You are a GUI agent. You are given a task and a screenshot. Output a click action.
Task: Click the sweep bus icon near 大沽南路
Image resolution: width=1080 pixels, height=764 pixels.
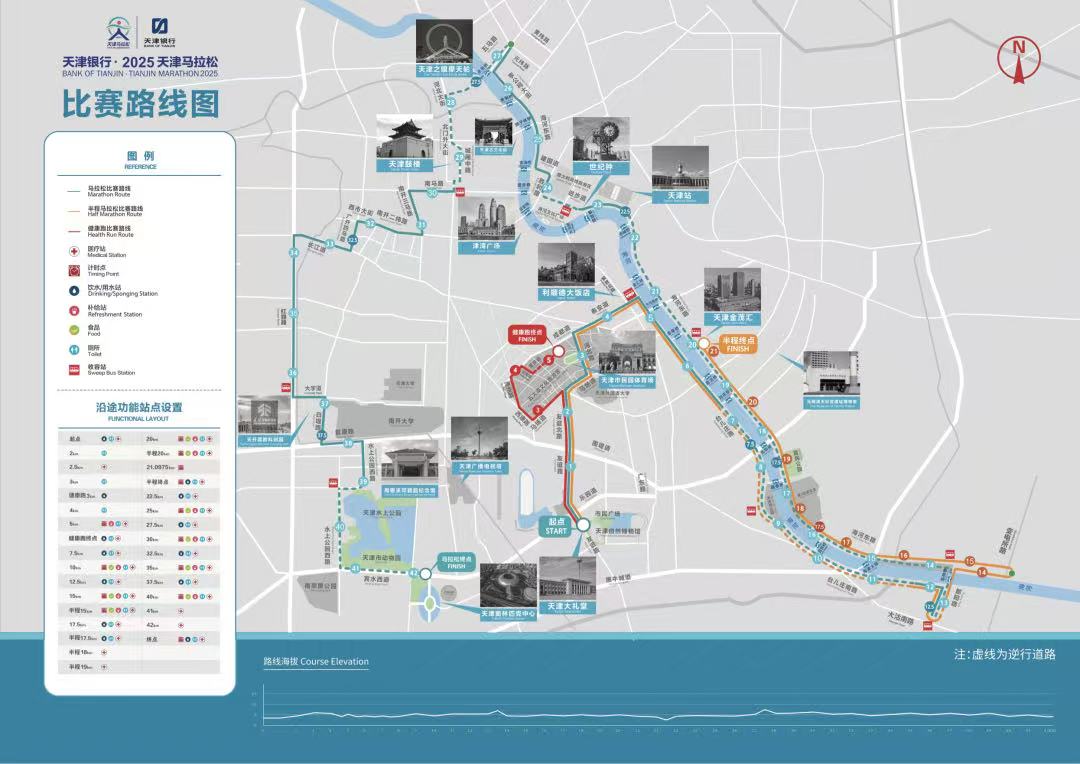point(927,626)
